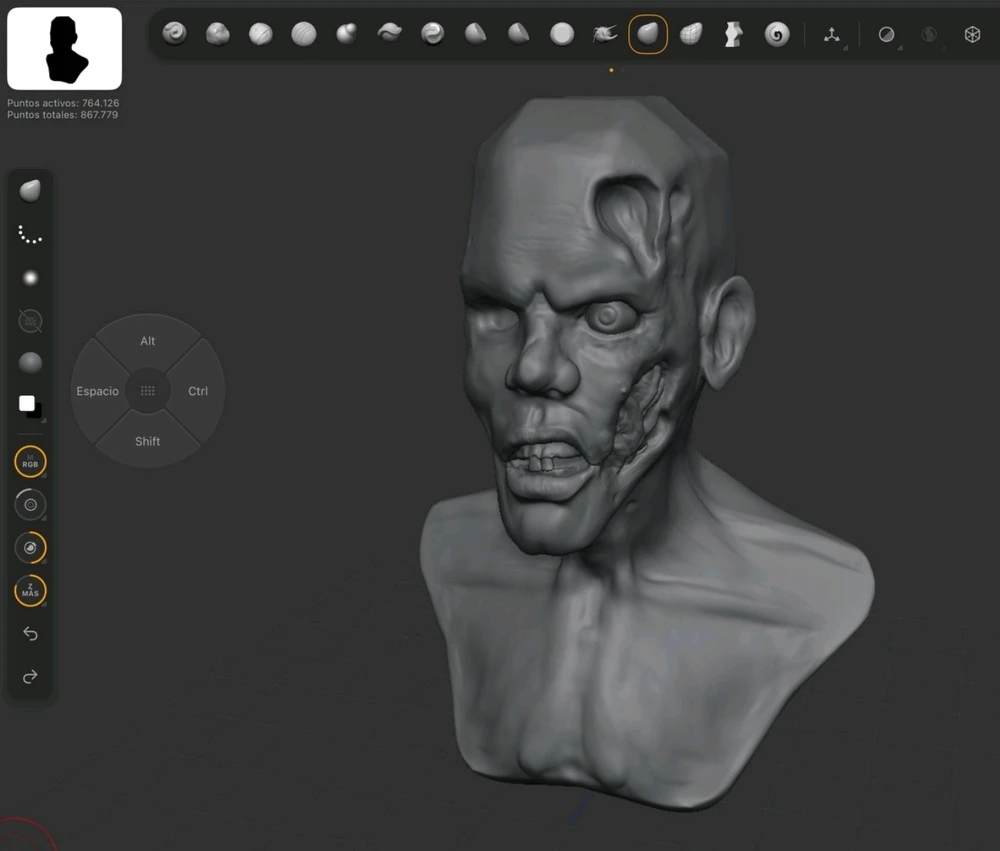Toggle the crossed-out texture icon in sidebar

point(30,321)
